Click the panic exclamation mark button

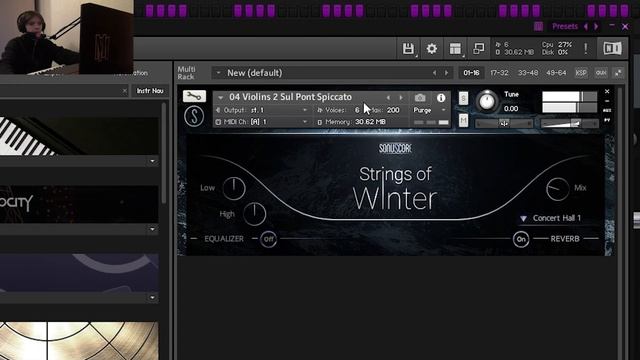click(x=586, y=49)
